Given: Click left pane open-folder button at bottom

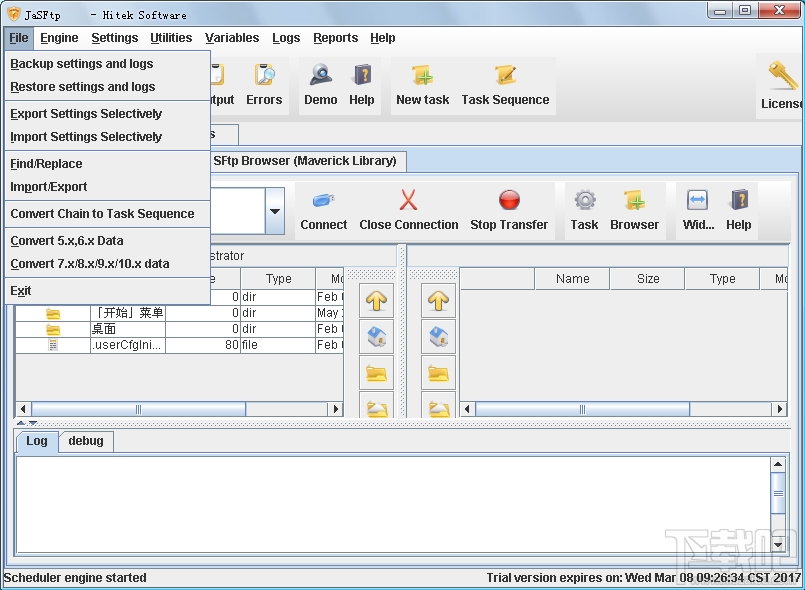Looking at the screenshot, I should [376, 406].
